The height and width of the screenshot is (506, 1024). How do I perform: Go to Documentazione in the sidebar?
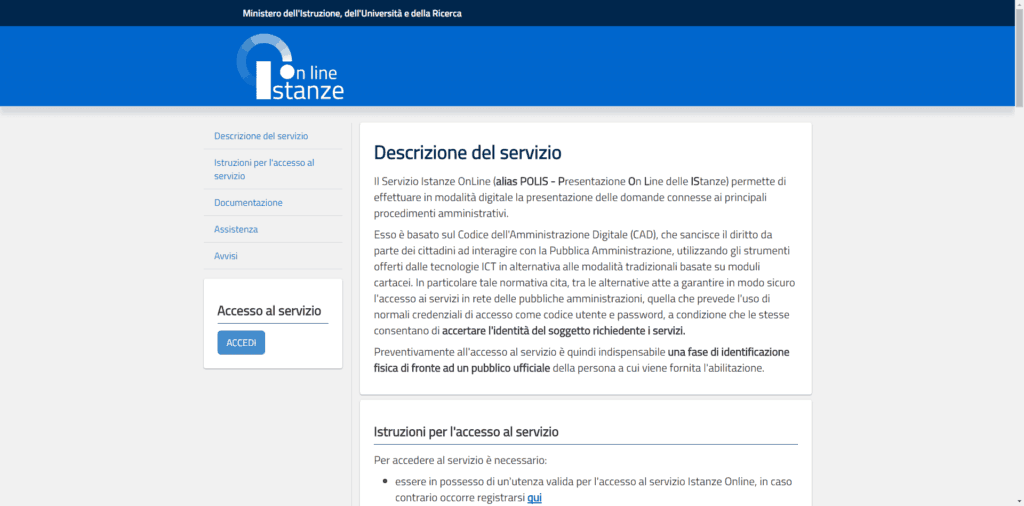248,203
